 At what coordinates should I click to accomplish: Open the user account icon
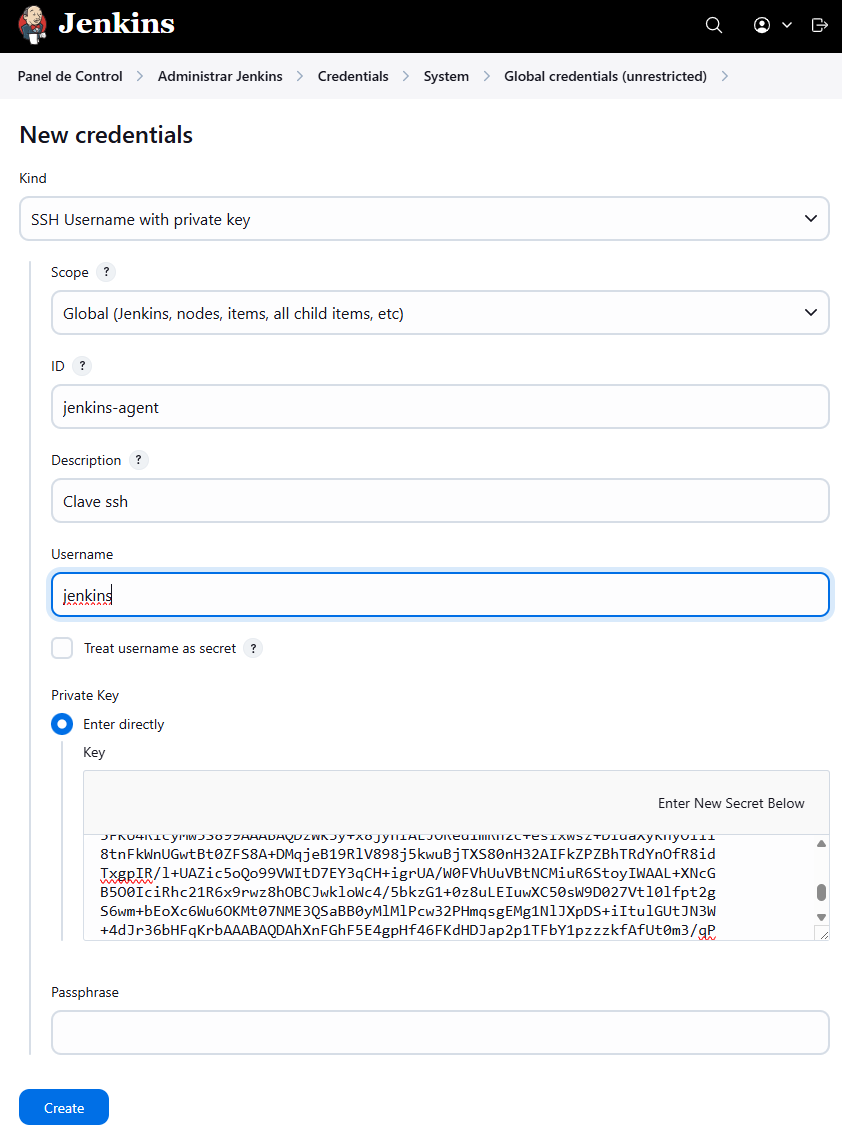point(762,25)
